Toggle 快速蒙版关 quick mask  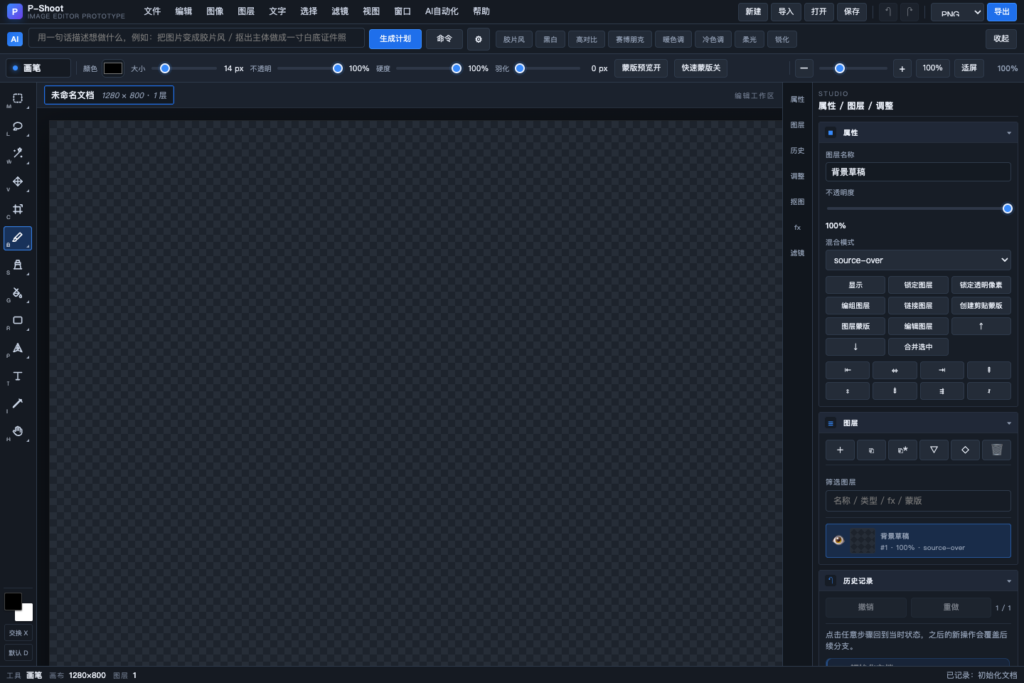(x=701, y=68)
